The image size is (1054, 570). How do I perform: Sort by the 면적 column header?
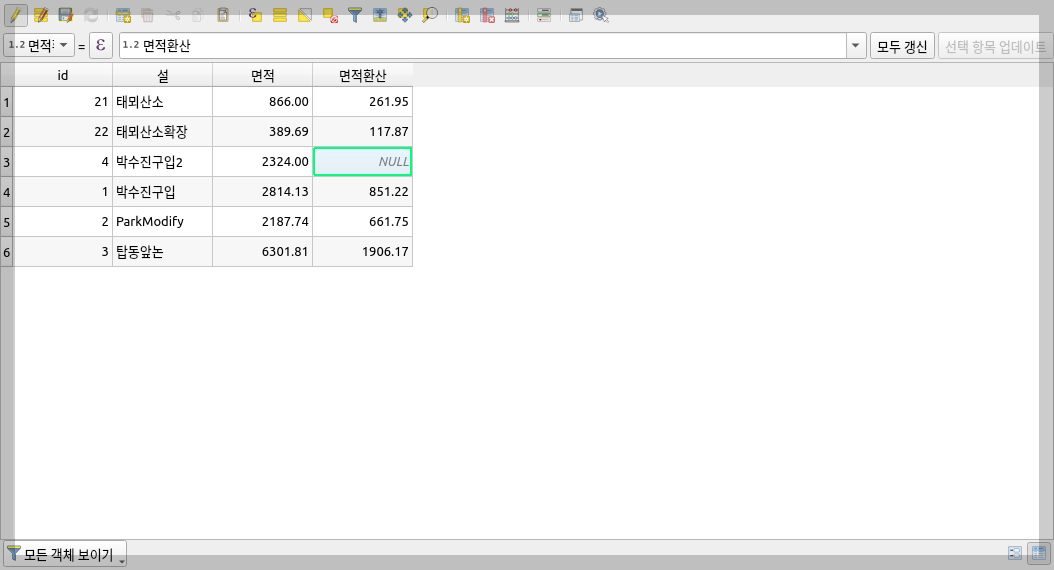coord(263,75)
